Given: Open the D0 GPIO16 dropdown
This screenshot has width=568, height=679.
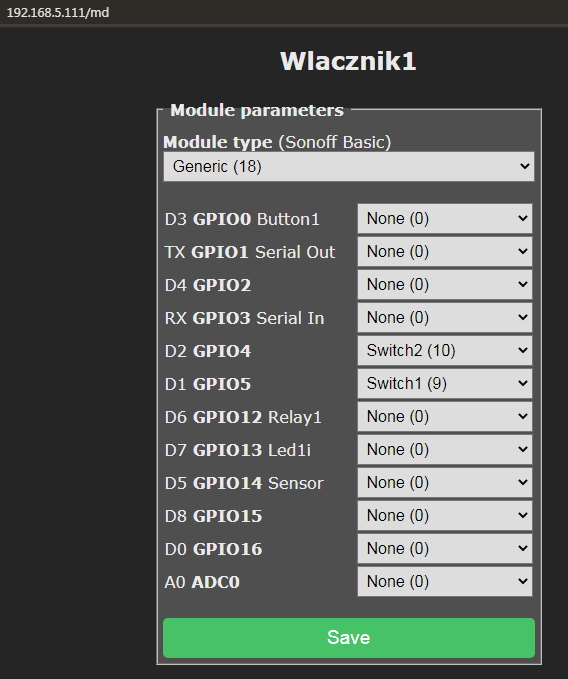Looking at the screenshot, I should click(x=445, y=548).
